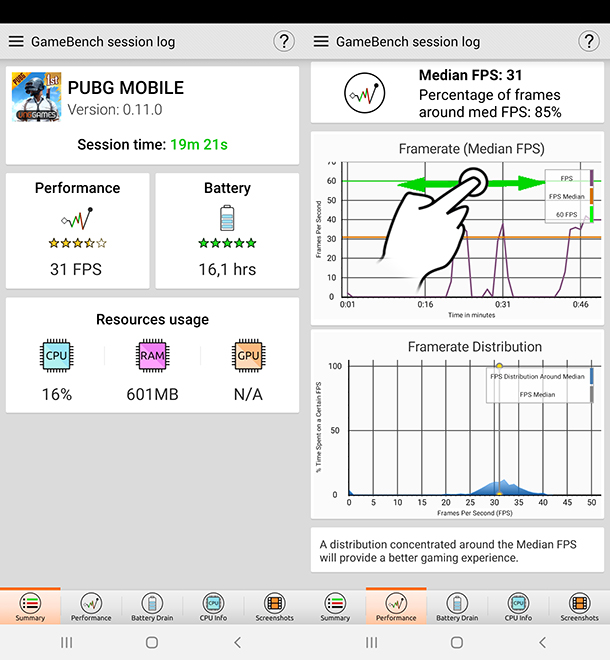This screenshot has height=660, width=610.
Task: Select Battery Drain tab in right bottom bar
Action: pos(457,607)
